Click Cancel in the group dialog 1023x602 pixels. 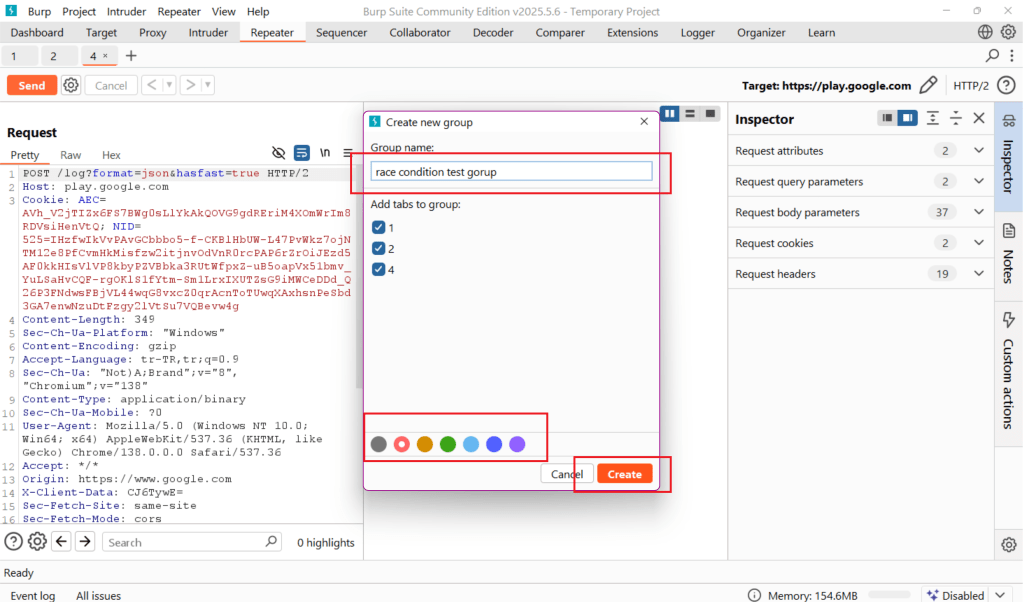click(566, 474)
